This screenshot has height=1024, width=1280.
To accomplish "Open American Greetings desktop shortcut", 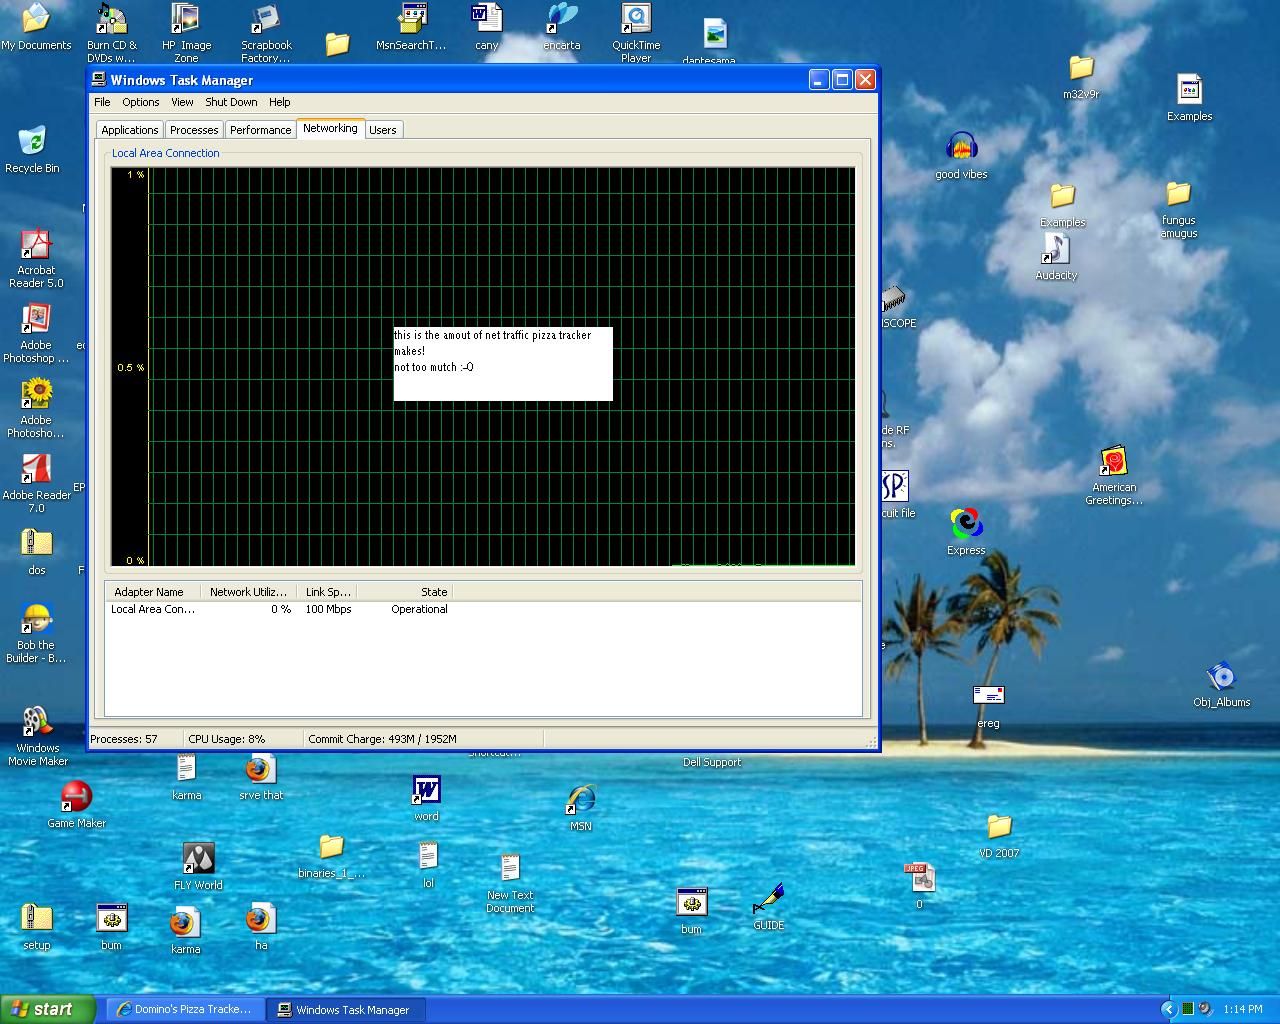I will [1114, 476].
